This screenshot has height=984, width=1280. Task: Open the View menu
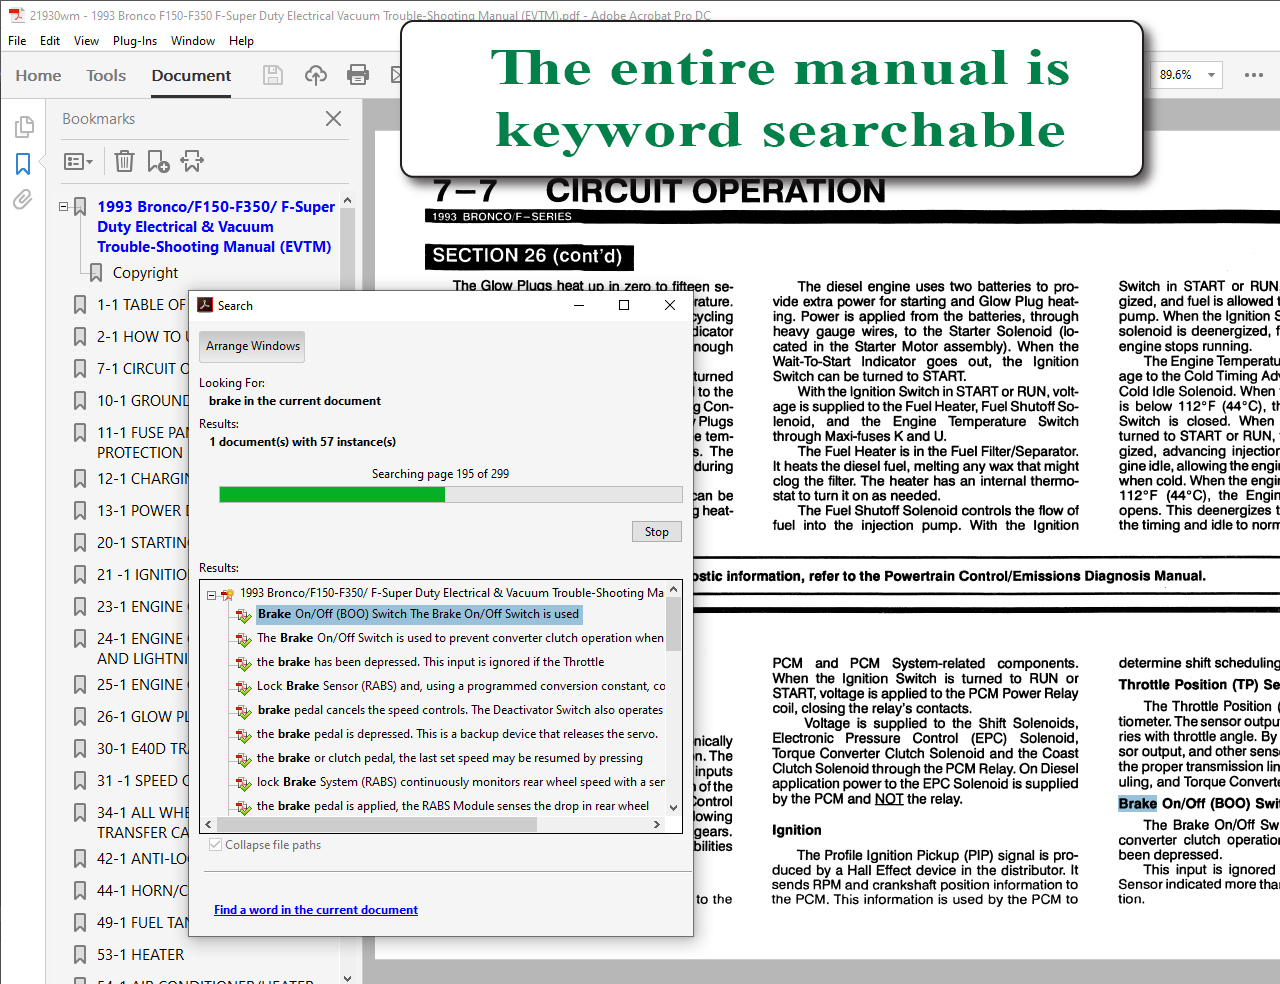coord(86,41)
